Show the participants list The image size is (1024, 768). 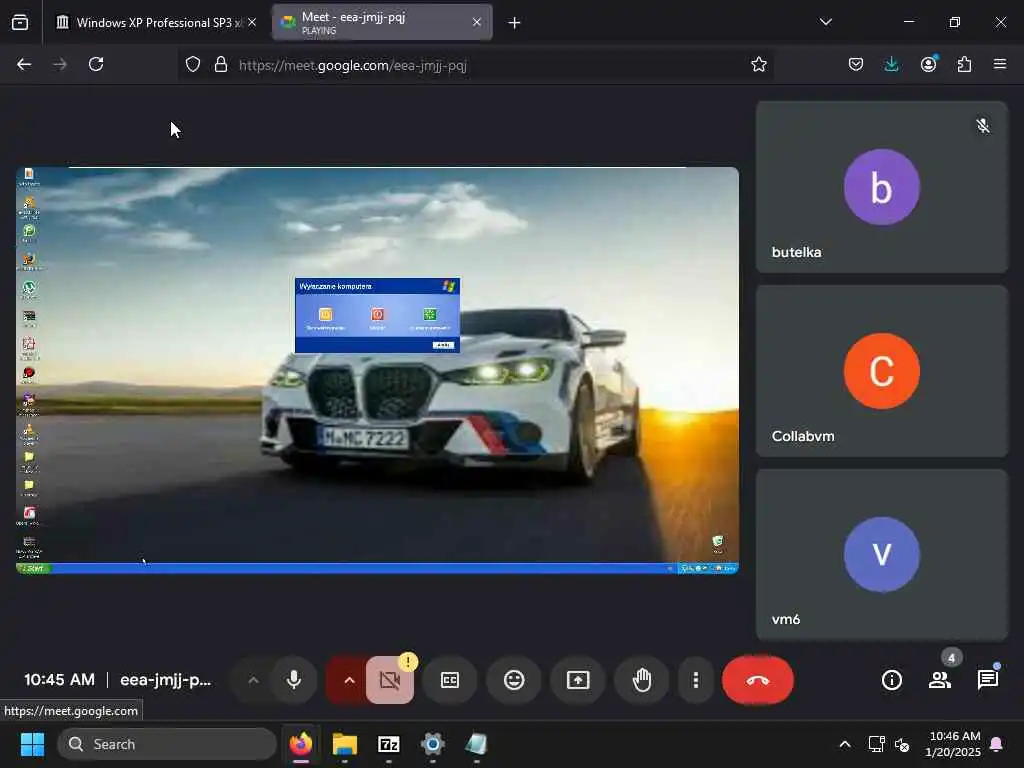pyautogui.click(x=940, y=680)
